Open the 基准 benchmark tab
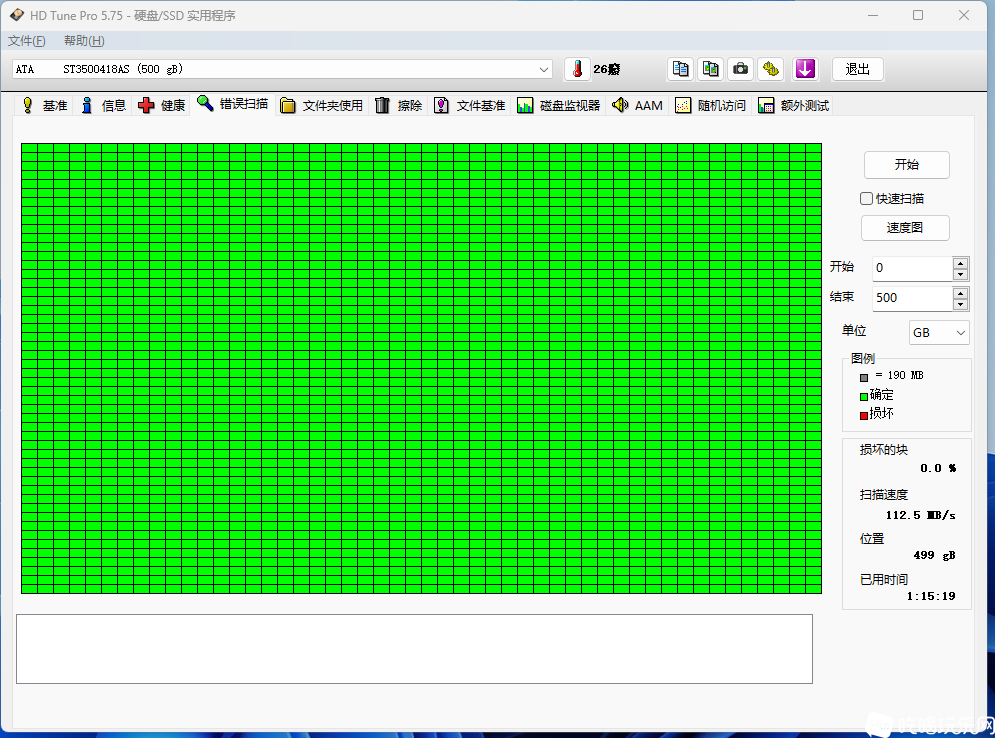The image size is (995, 738). click(44, 105)
